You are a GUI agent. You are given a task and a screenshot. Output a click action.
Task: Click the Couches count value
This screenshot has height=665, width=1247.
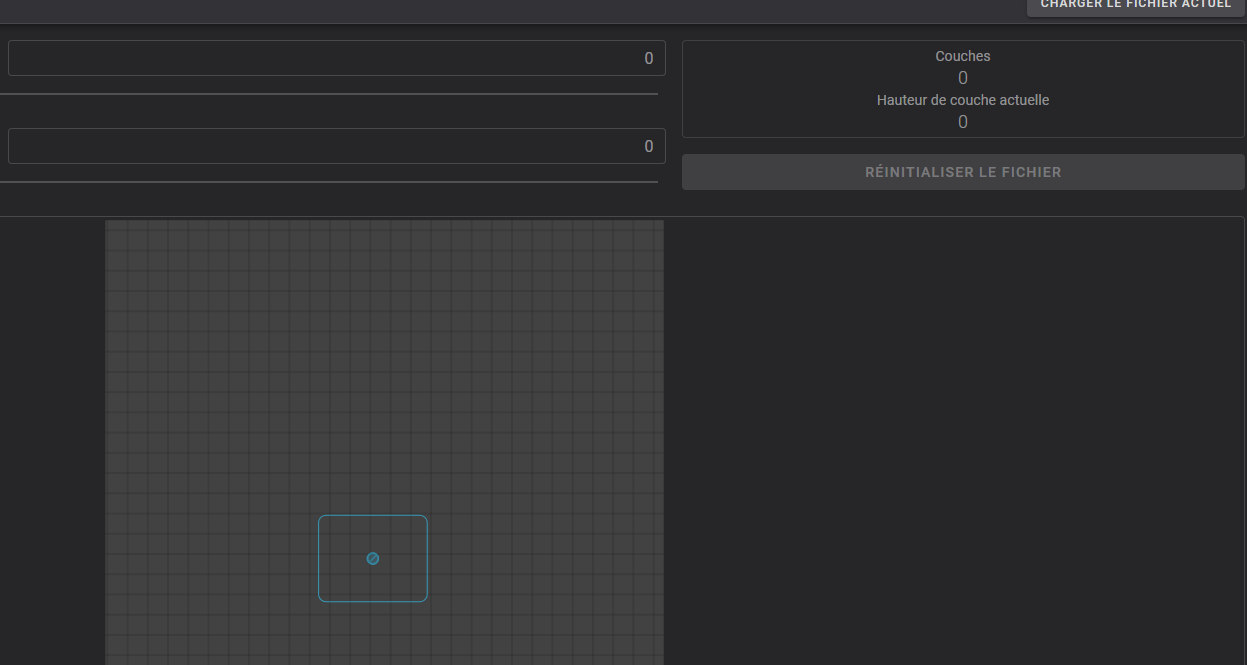pos(963,78)
